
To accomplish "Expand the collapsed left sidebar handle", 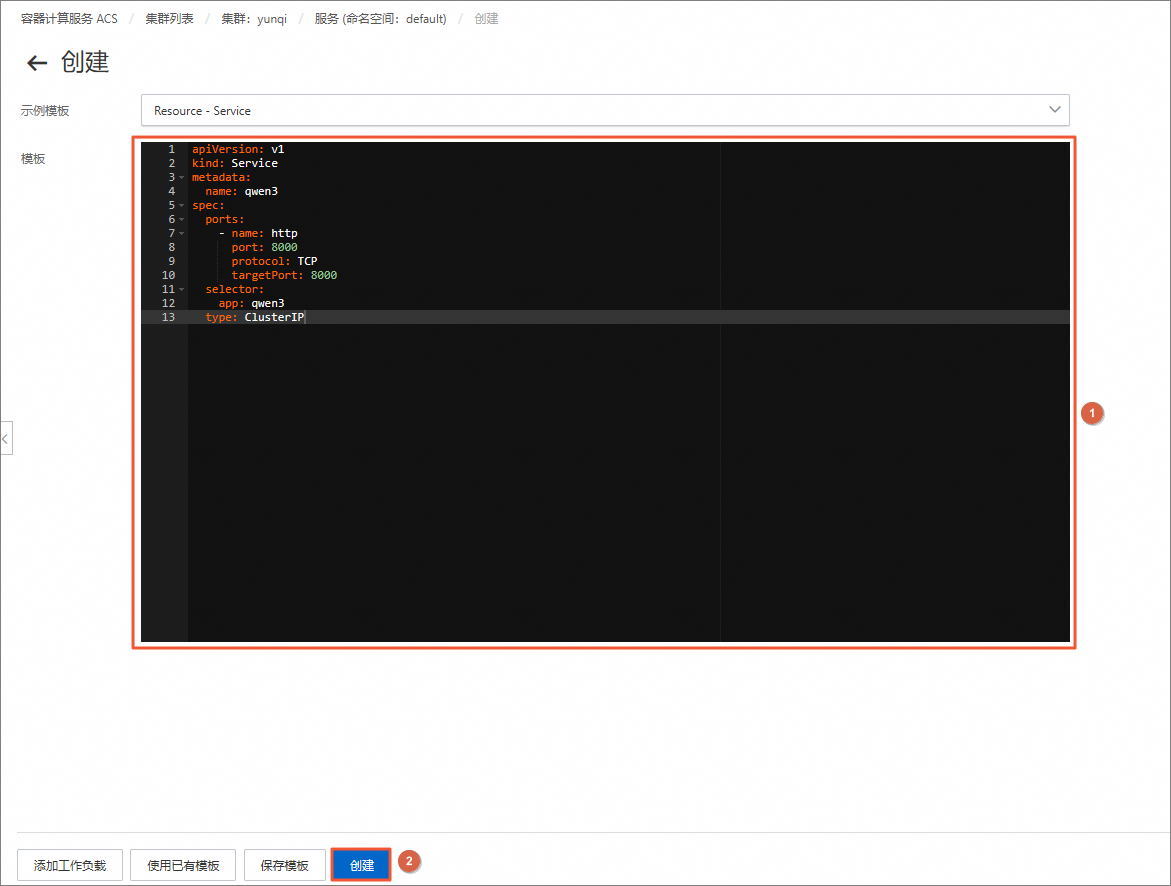I will (6, 439).
